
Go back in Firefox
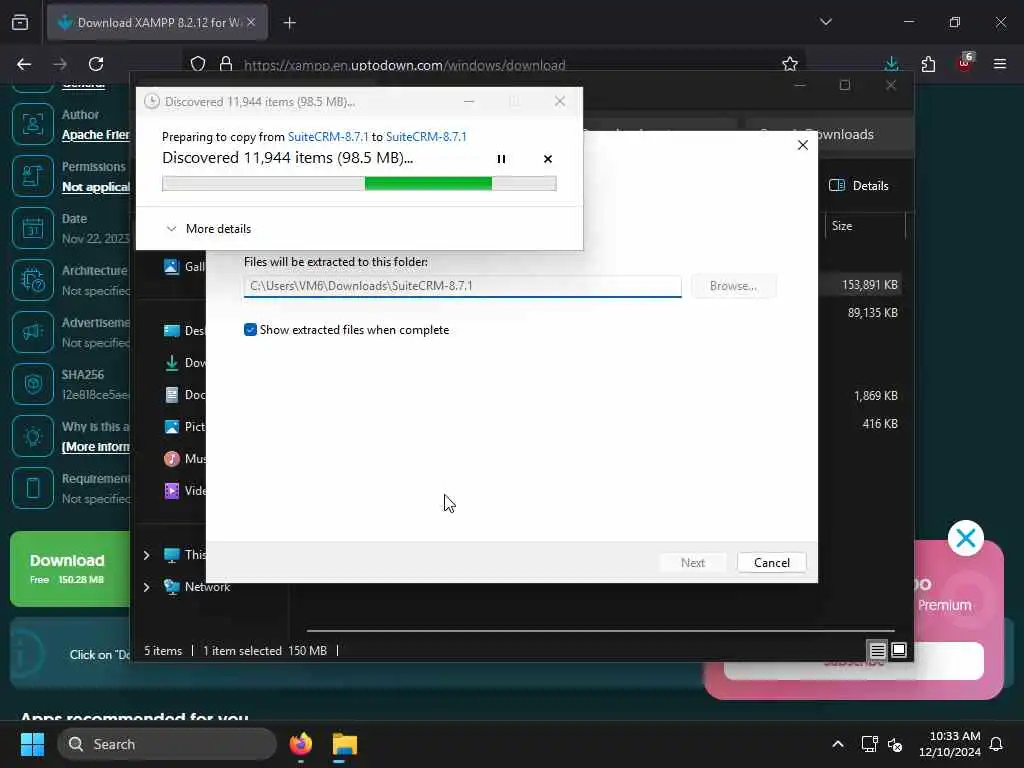coord(24,64)
